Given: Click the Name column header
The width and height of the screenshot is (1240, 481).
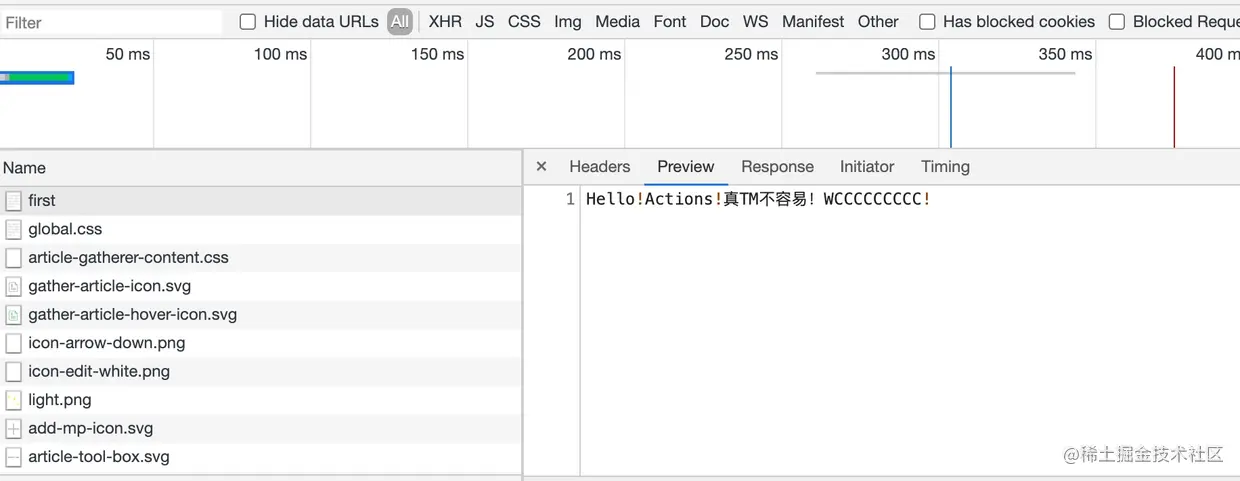Looking at the screenshot, I should (x=260, y=168).
